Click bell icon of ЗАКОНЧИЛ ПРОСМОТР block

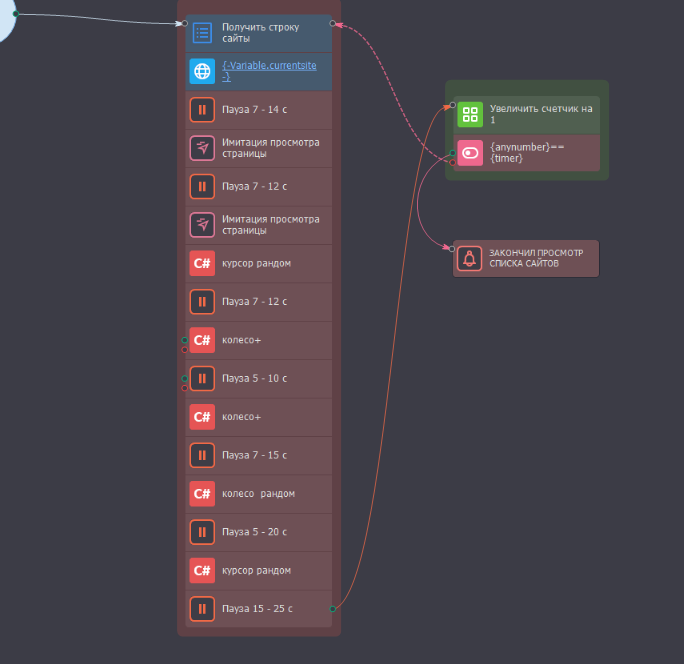[469, 258]
